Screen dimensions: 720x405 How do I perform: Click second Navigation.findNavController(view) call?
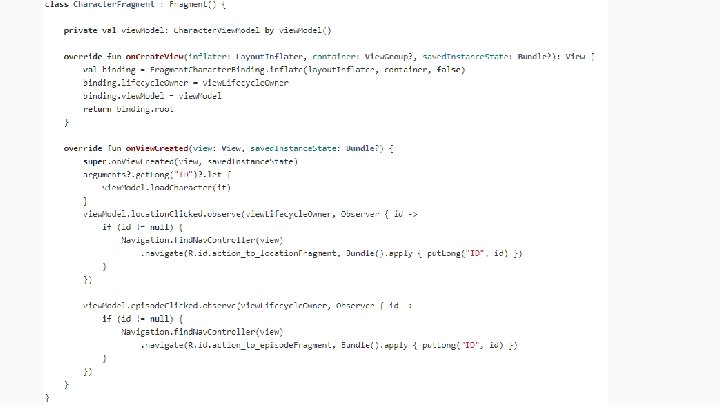pyautogui.click(x=202, y=332)
